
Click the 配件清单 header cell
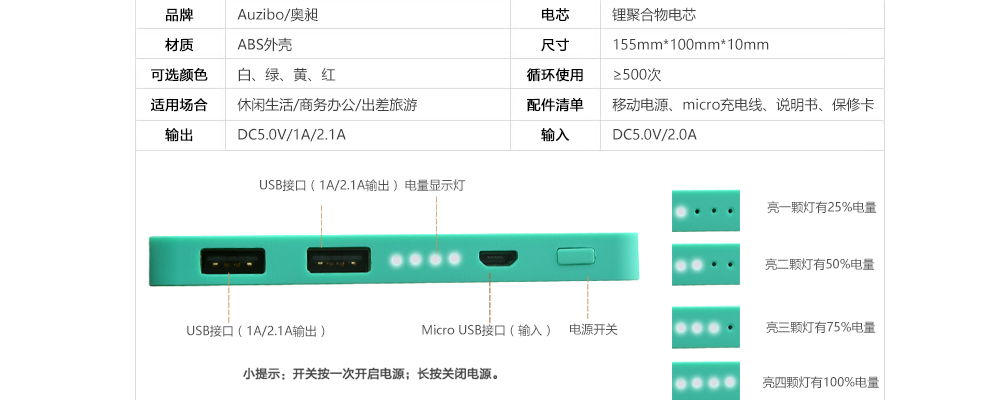pos(555,105)
